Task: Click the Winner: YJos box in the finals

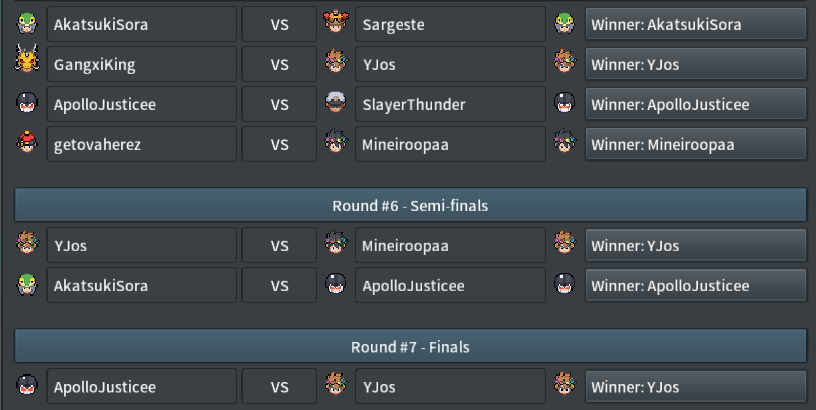Action: 696,387
